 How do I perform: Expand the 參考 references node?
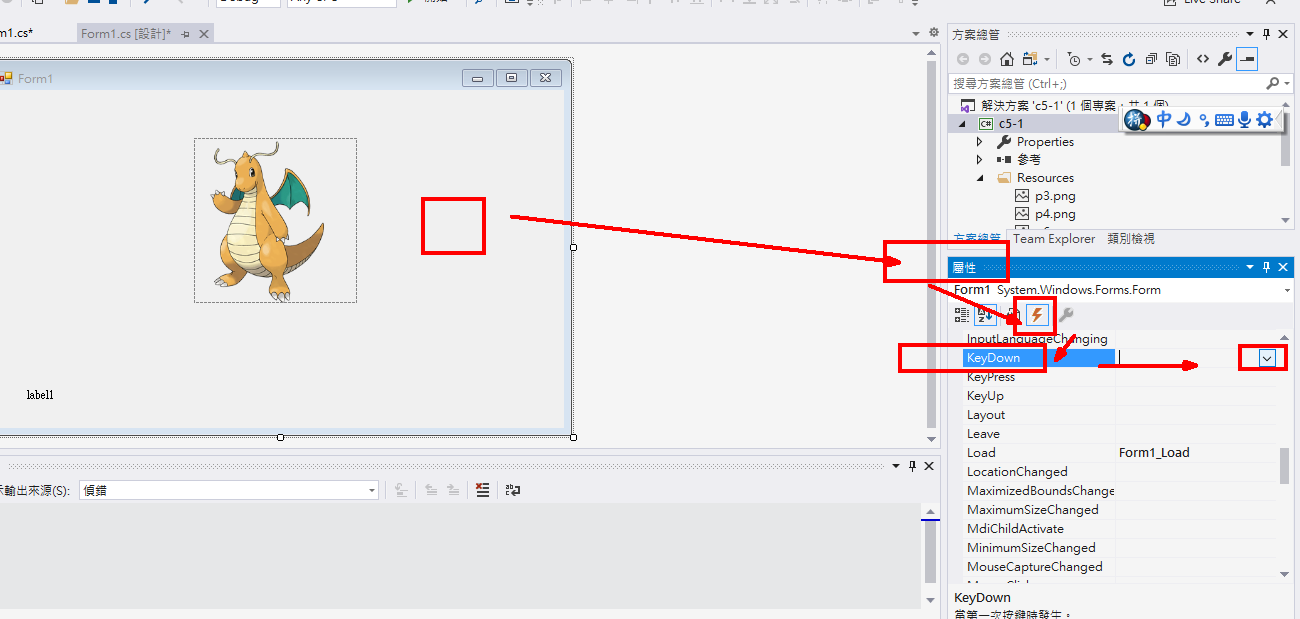point(980,160)
